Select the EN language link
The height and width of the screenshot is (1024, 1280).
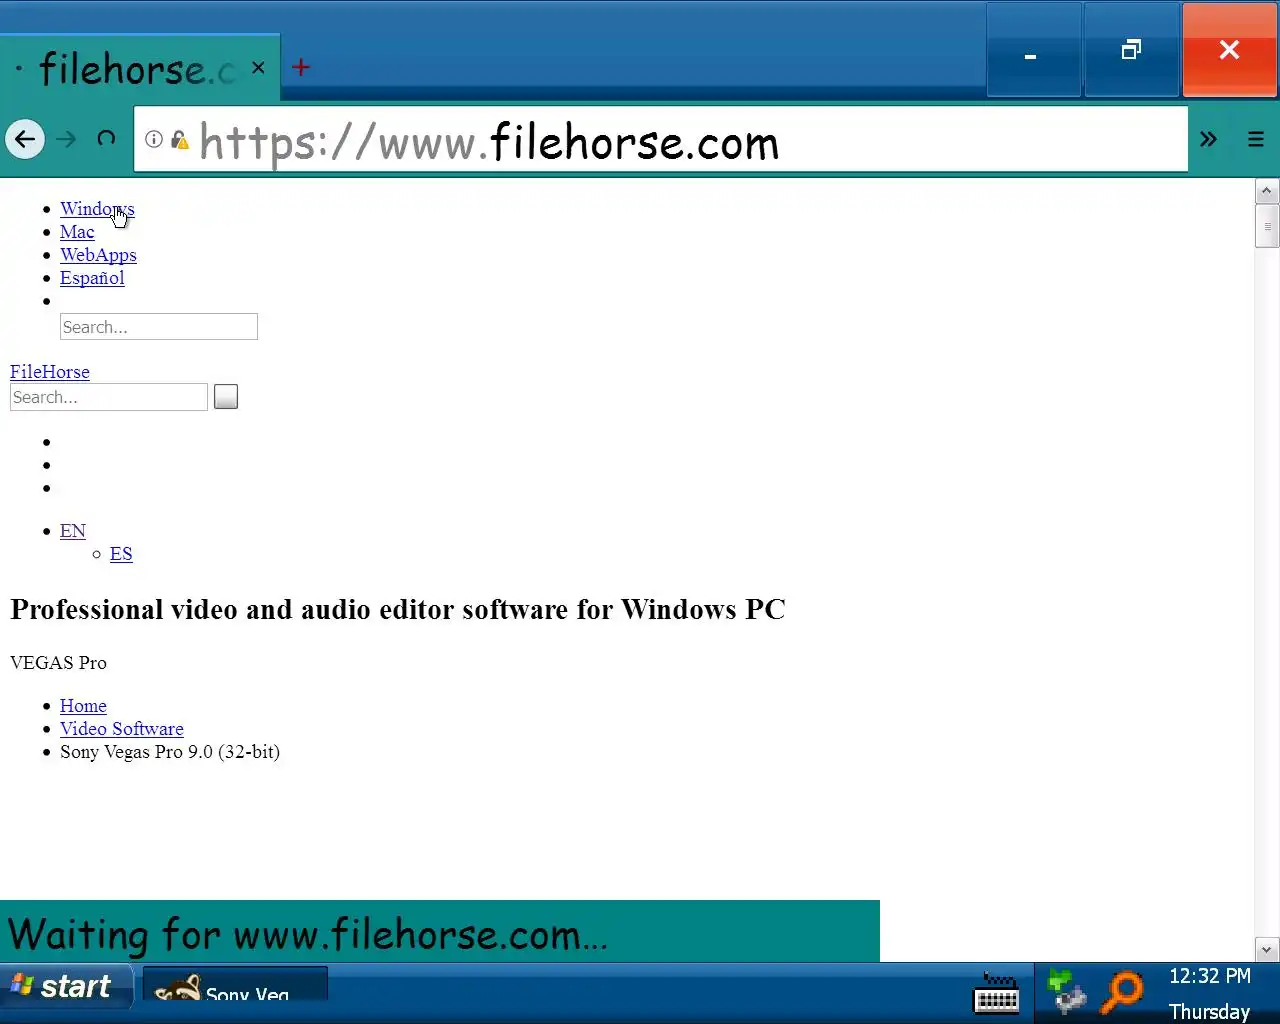pos(73,530)
